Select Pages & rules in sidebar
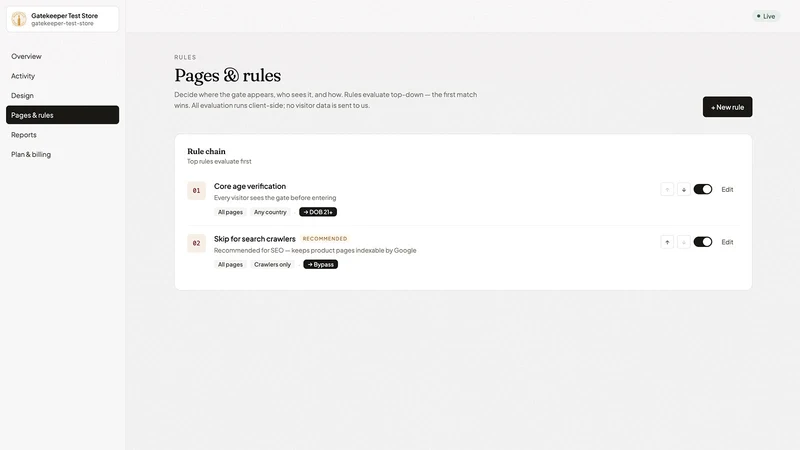This screenshot has width=800, height=450. [62, 115]
